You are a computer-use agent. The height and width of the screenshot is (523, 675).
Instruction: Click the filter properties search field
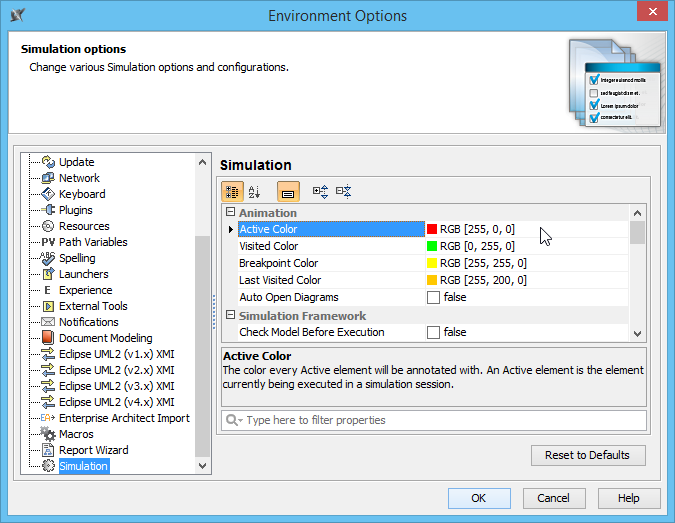tap(433, 420)
